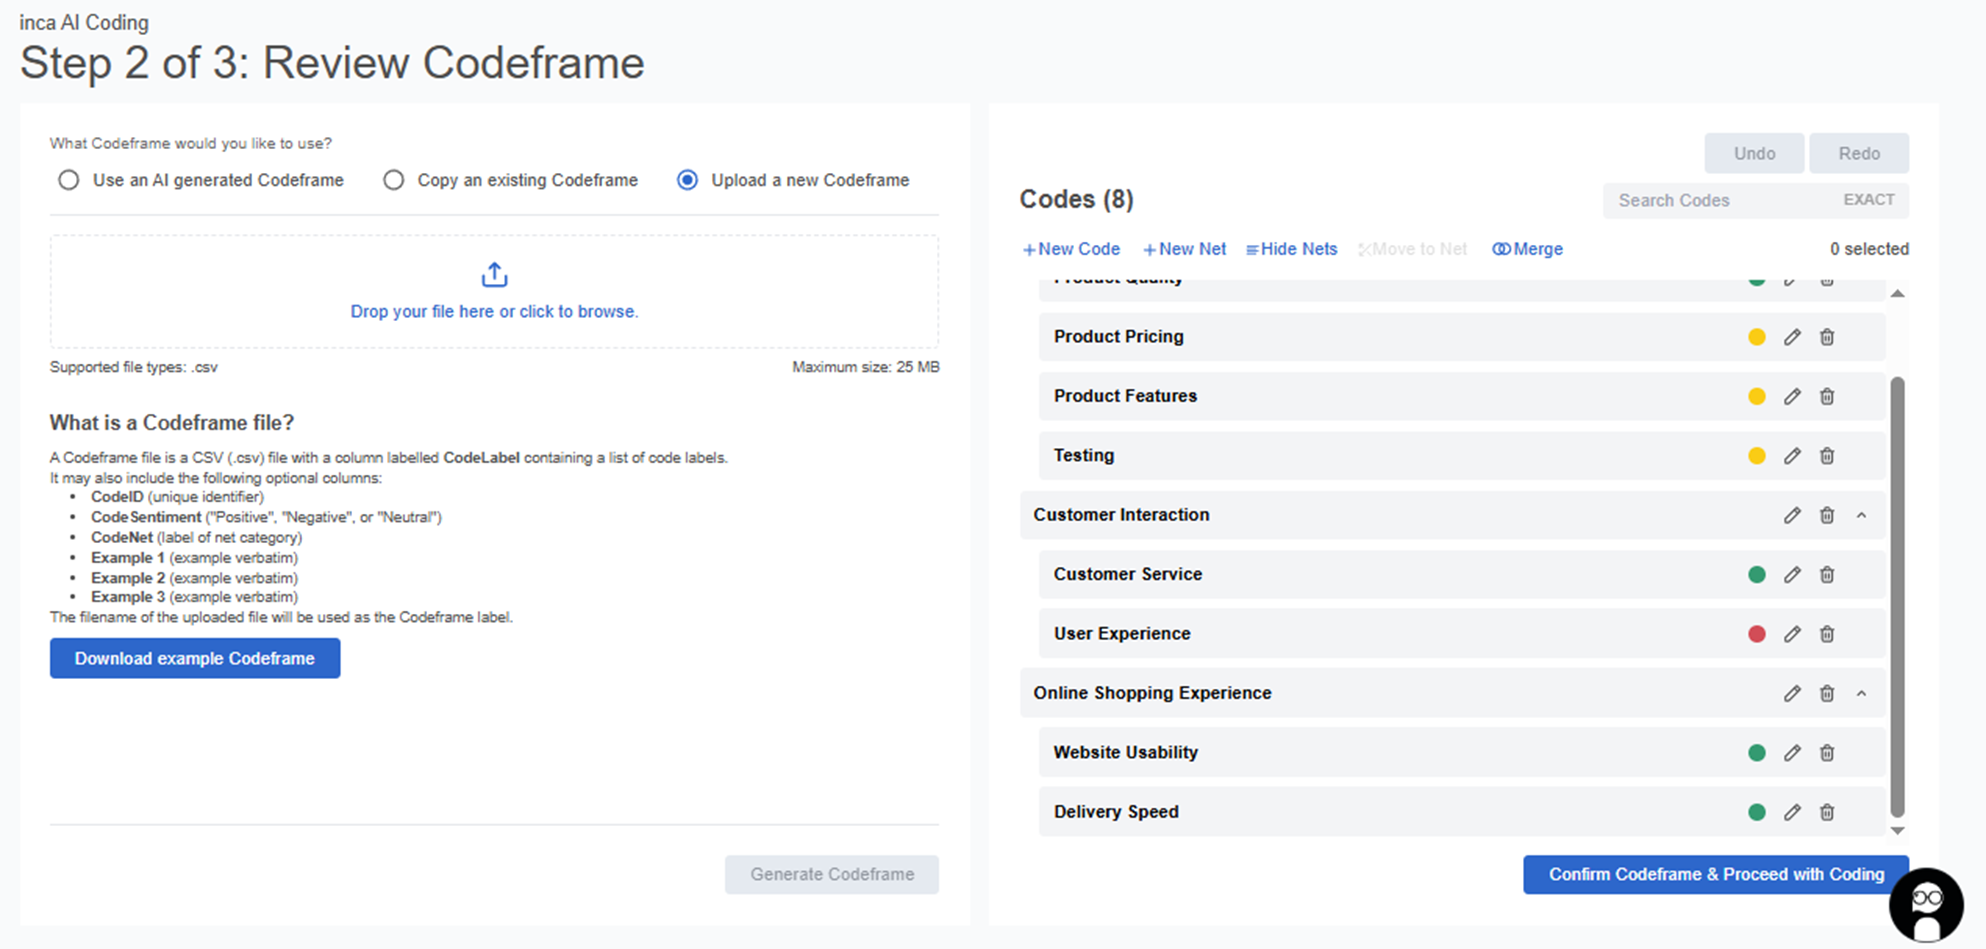Delete the Product Features code

1827,397
